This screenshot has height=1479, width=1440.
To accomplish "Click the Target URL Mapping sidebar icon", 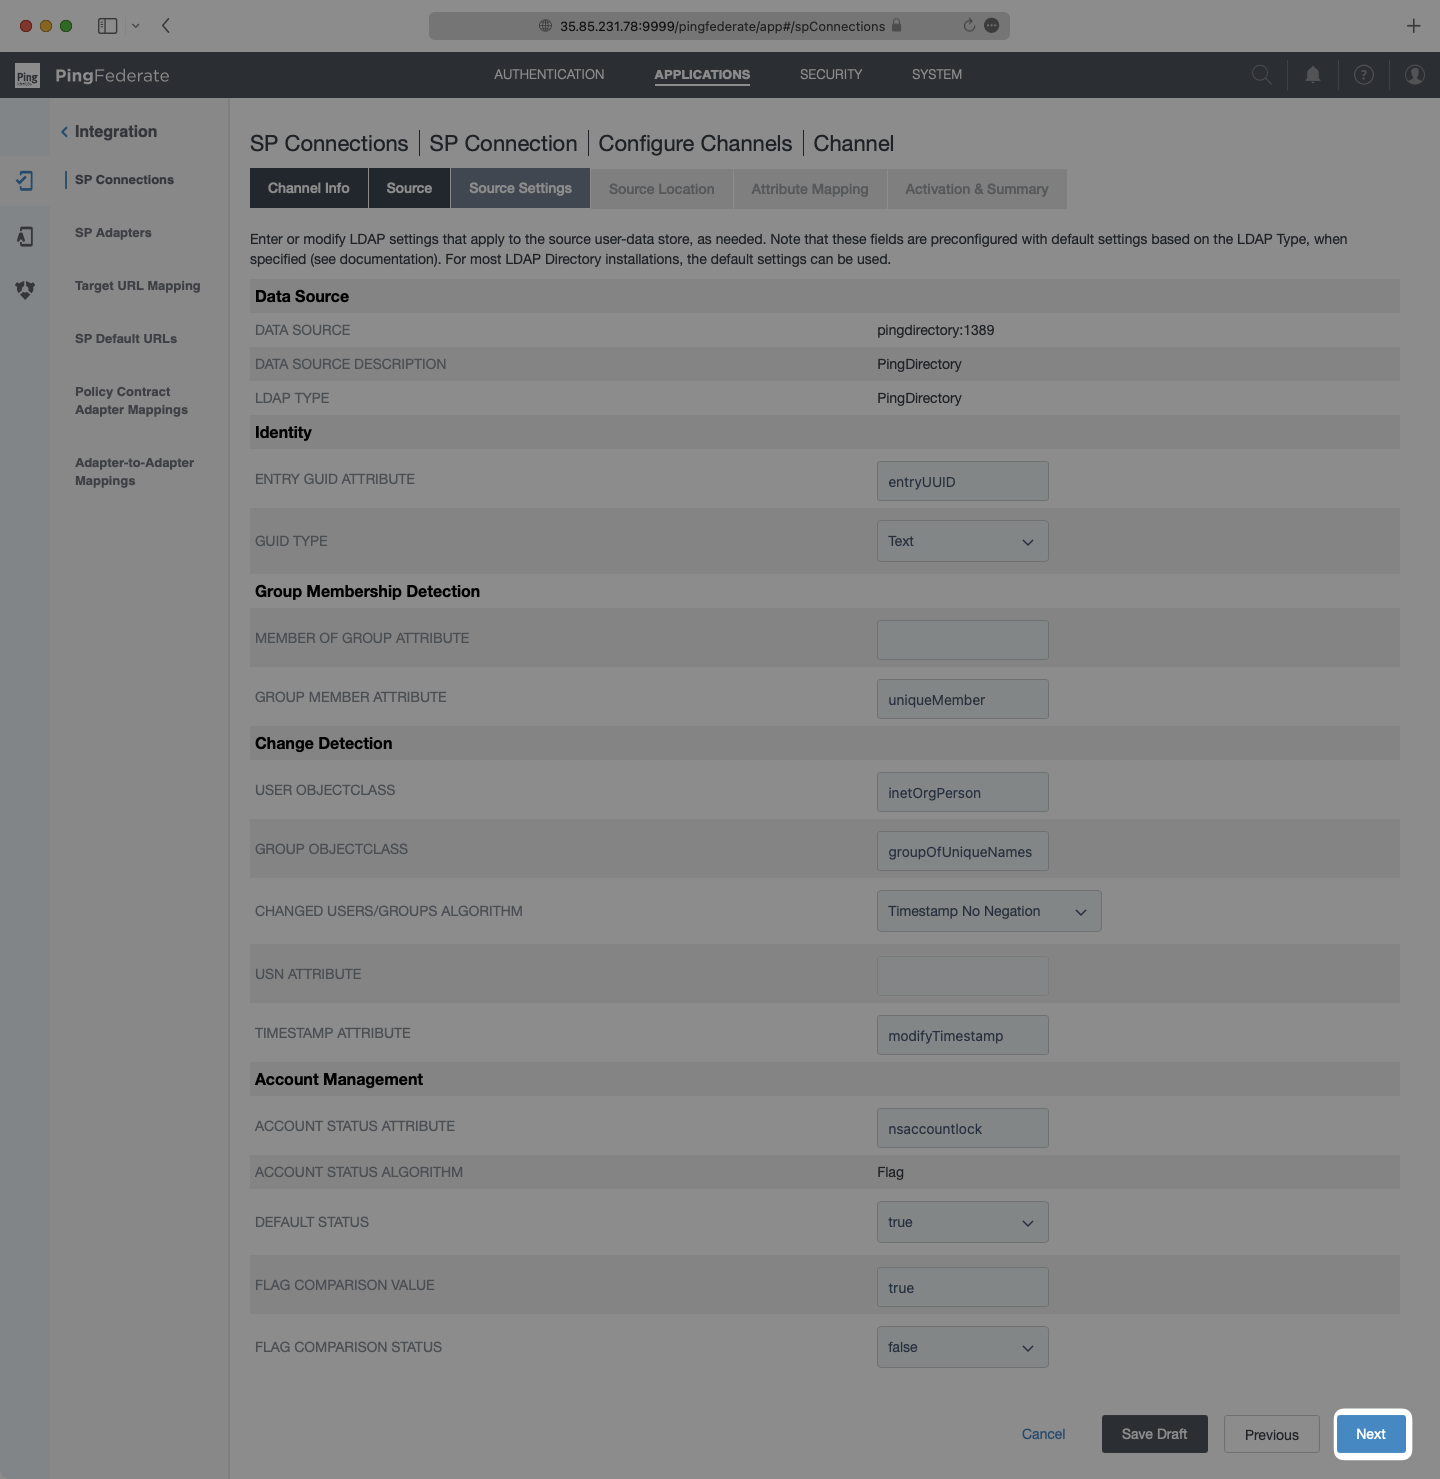I will pos(25,290).
